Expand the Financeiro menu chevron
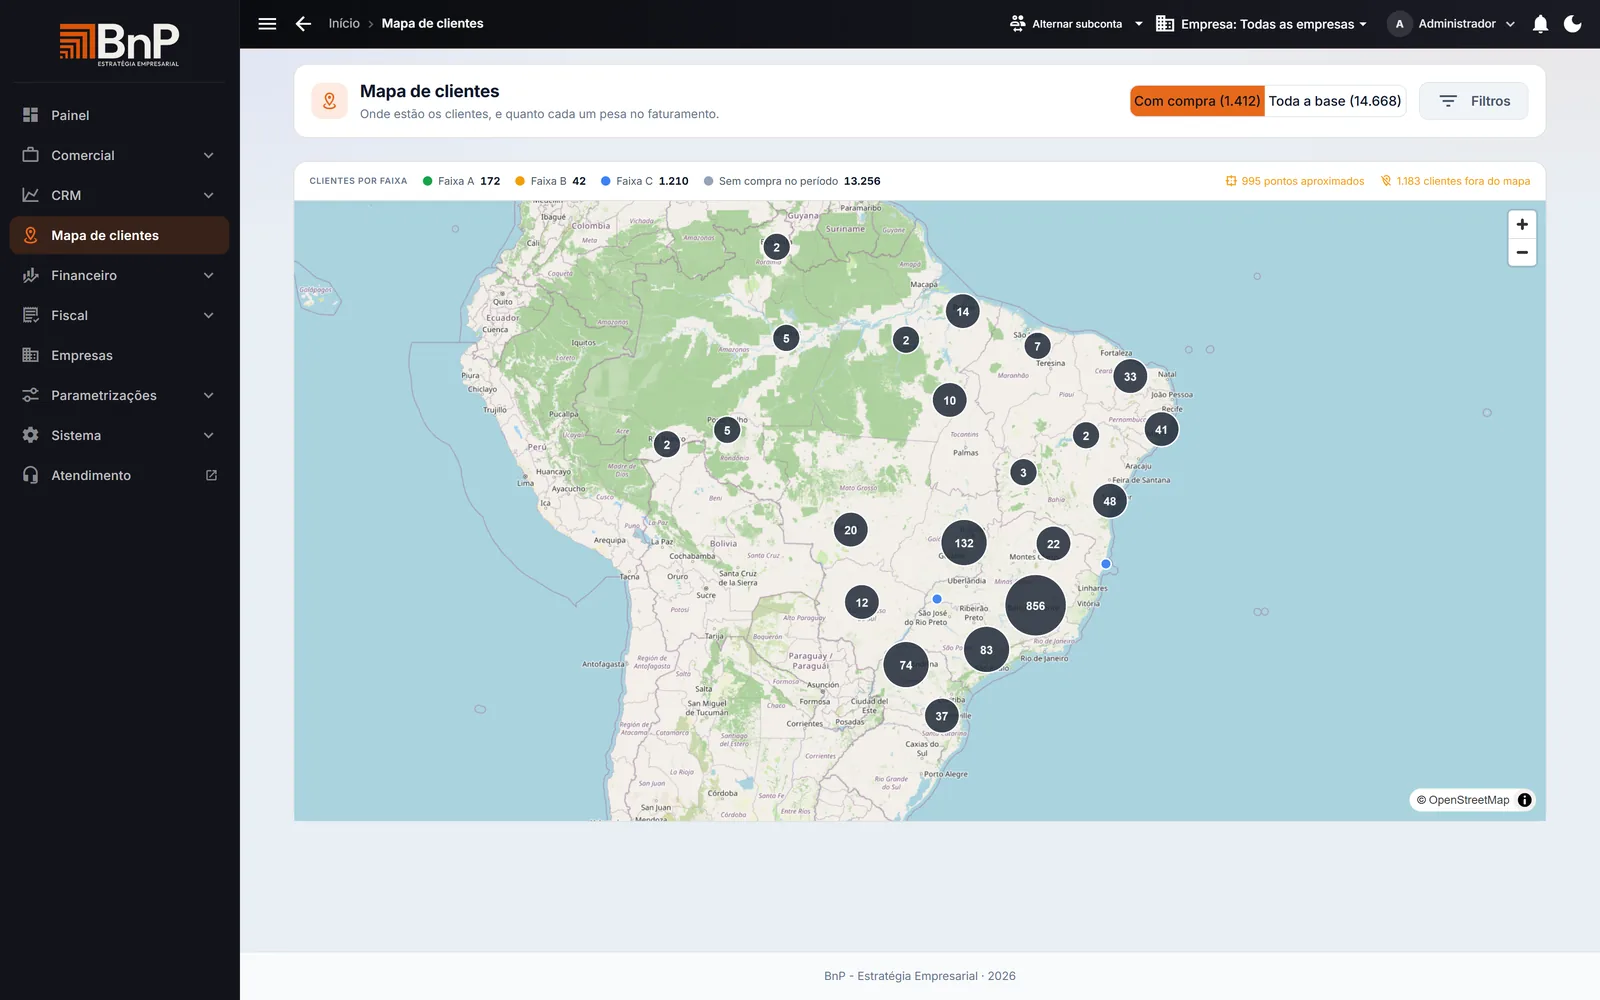 click(209, 275)
